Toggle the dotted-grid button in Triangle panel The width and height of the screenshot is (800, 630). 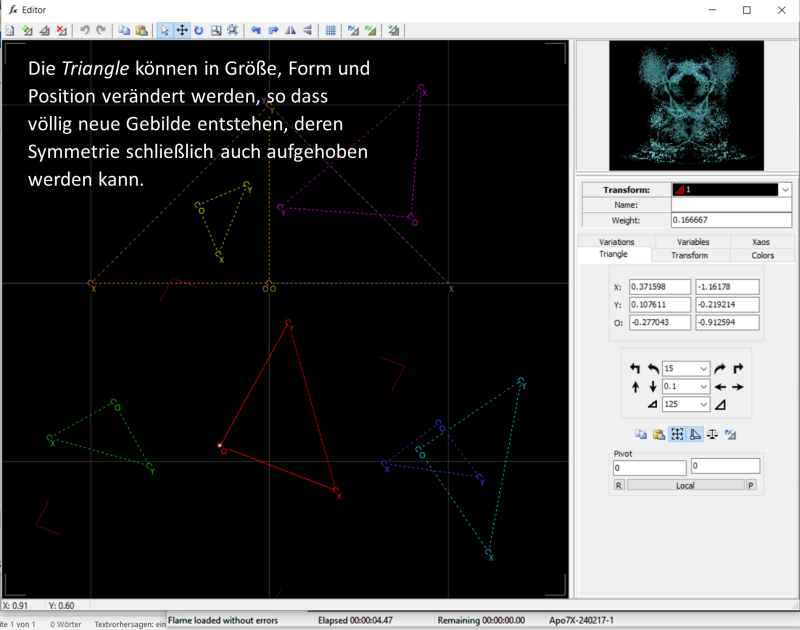coord(677,434)
